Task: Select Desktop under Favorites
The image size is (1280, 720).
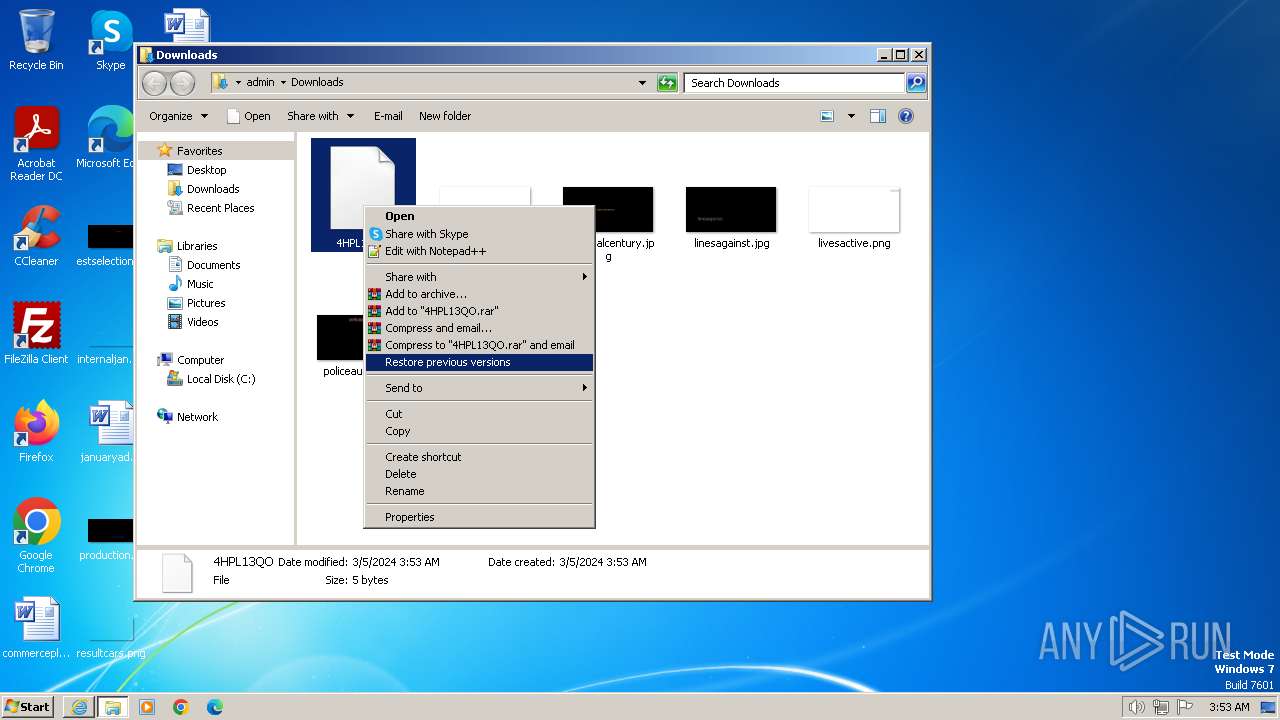Action: [206, 170]
